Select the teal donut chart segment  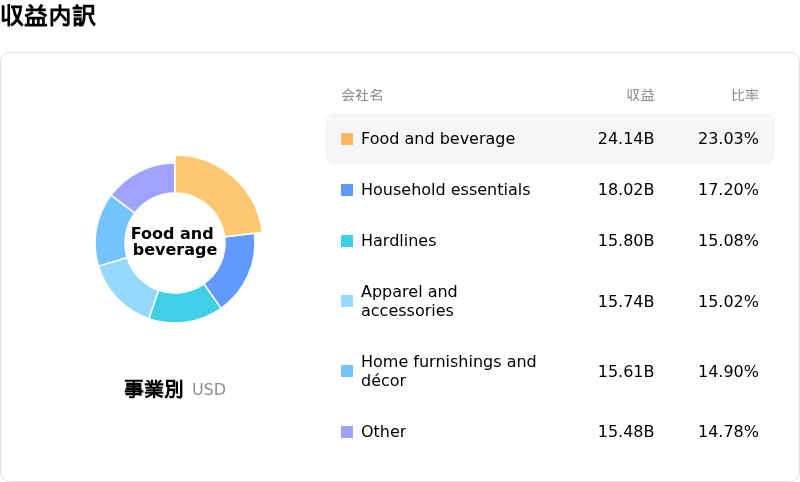click(x=184, y=305)
